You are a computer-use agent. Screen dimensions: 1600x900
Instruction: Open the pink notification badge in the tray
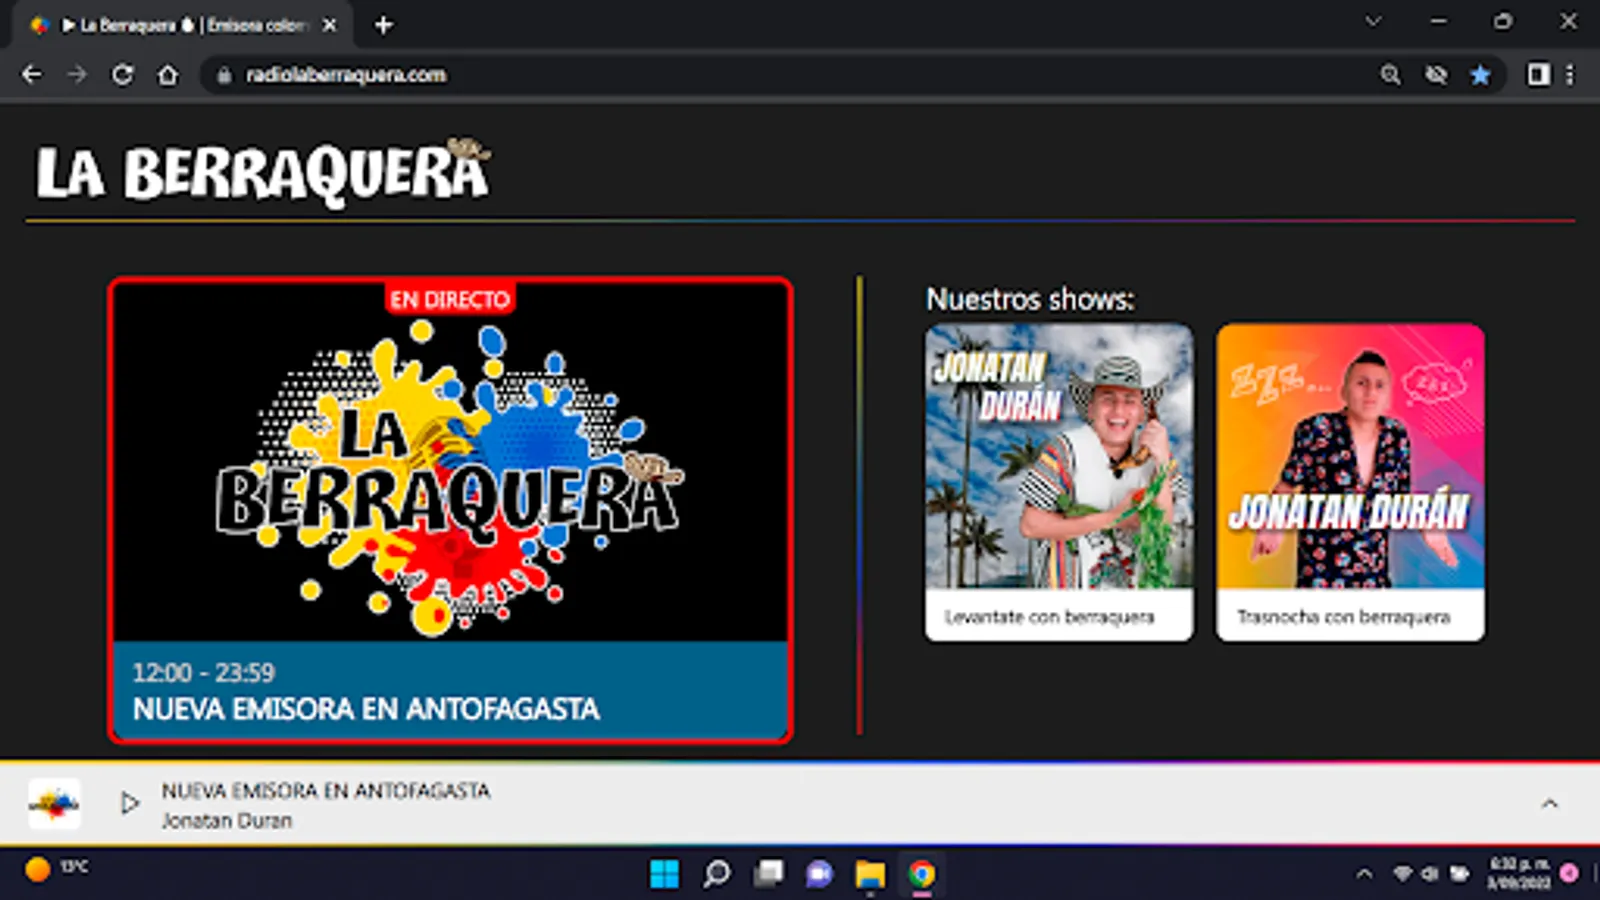click(x=1569, y=873)
